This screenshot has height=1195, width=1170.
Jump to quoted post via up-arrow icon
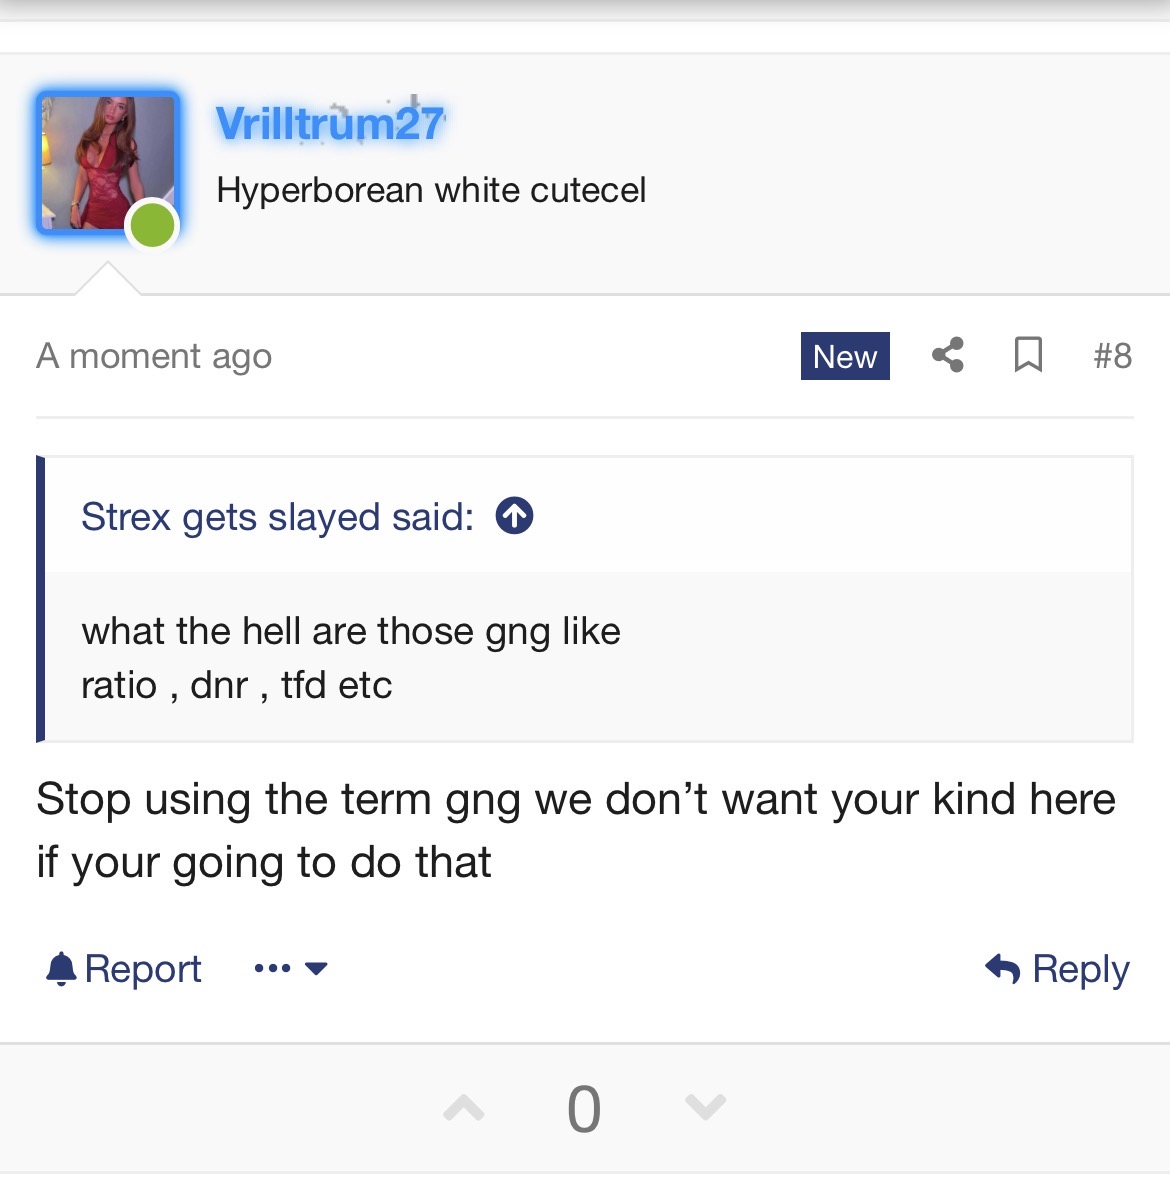pos(514,516)
